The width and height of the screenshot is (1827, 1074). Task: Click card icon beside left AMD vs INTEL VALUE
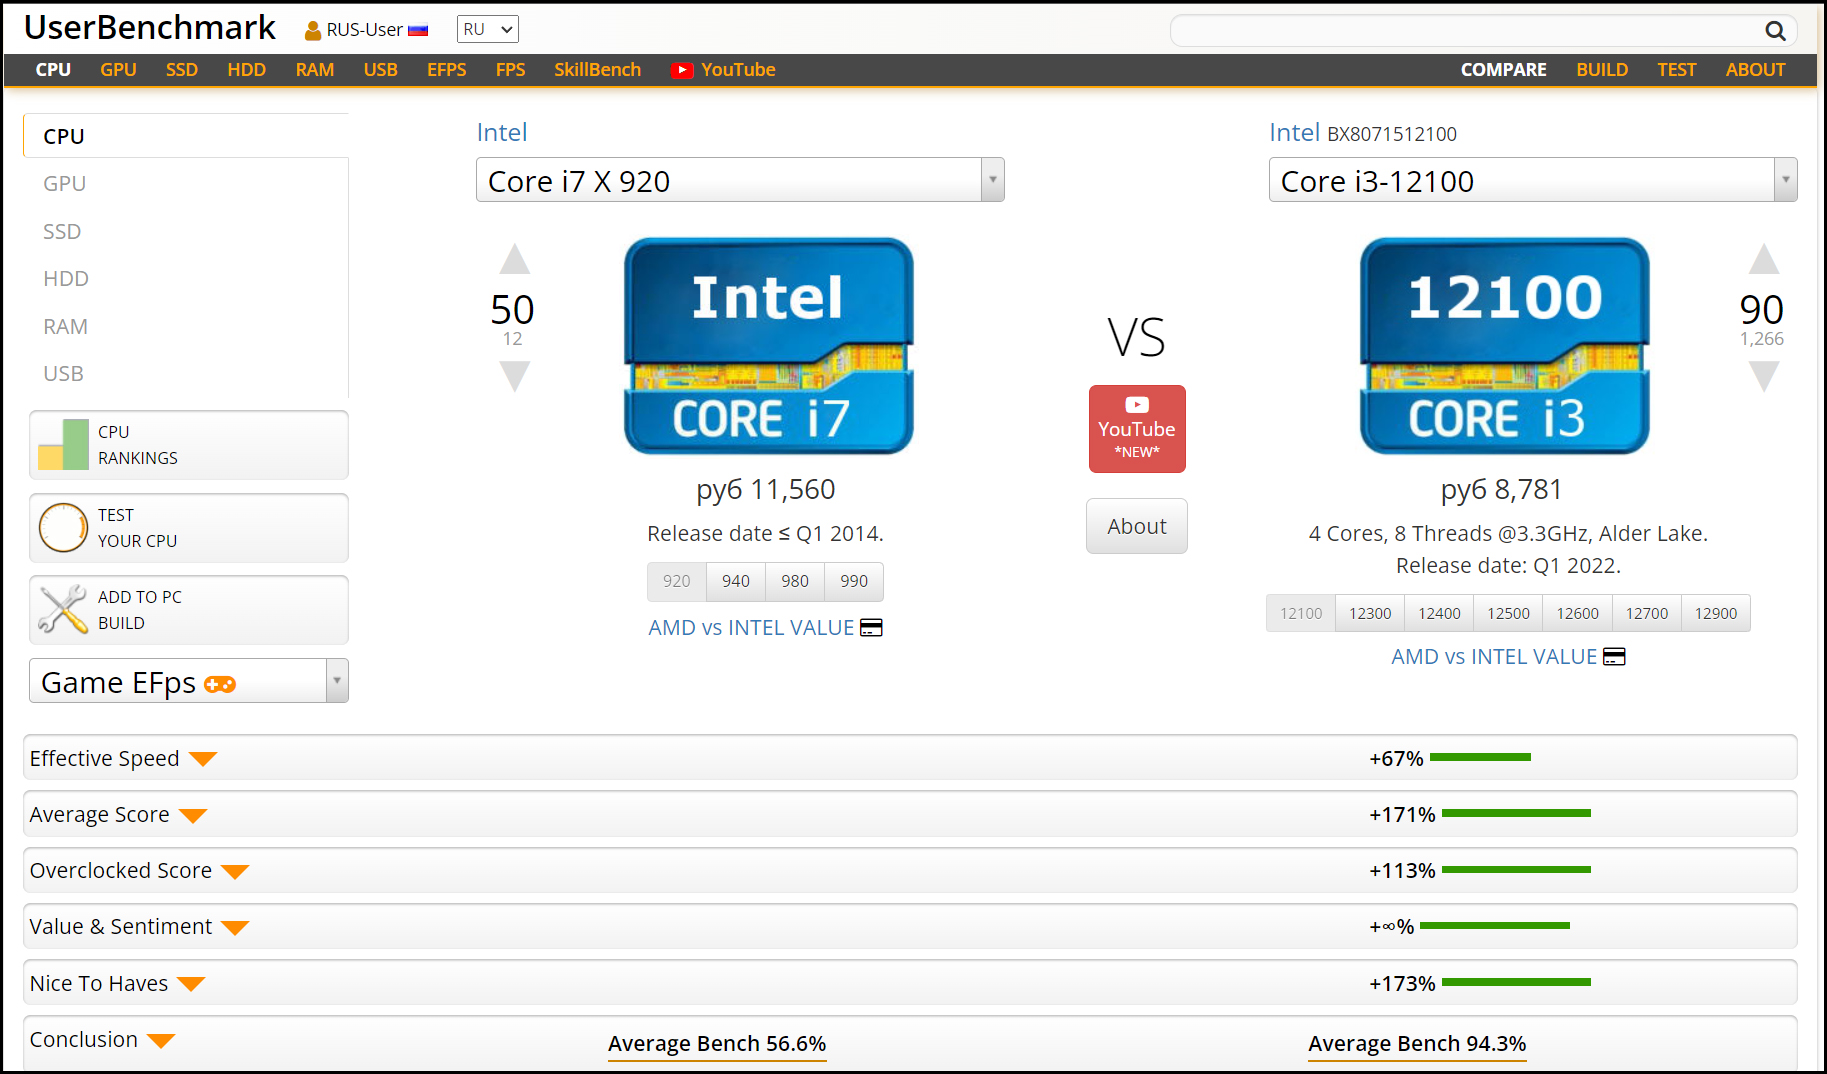[x=871, y=628]
